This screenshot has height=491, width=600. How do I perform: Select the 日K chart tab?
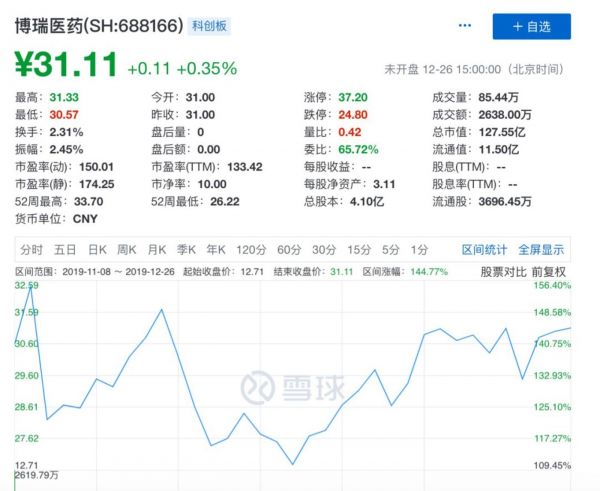pos(97,249)
